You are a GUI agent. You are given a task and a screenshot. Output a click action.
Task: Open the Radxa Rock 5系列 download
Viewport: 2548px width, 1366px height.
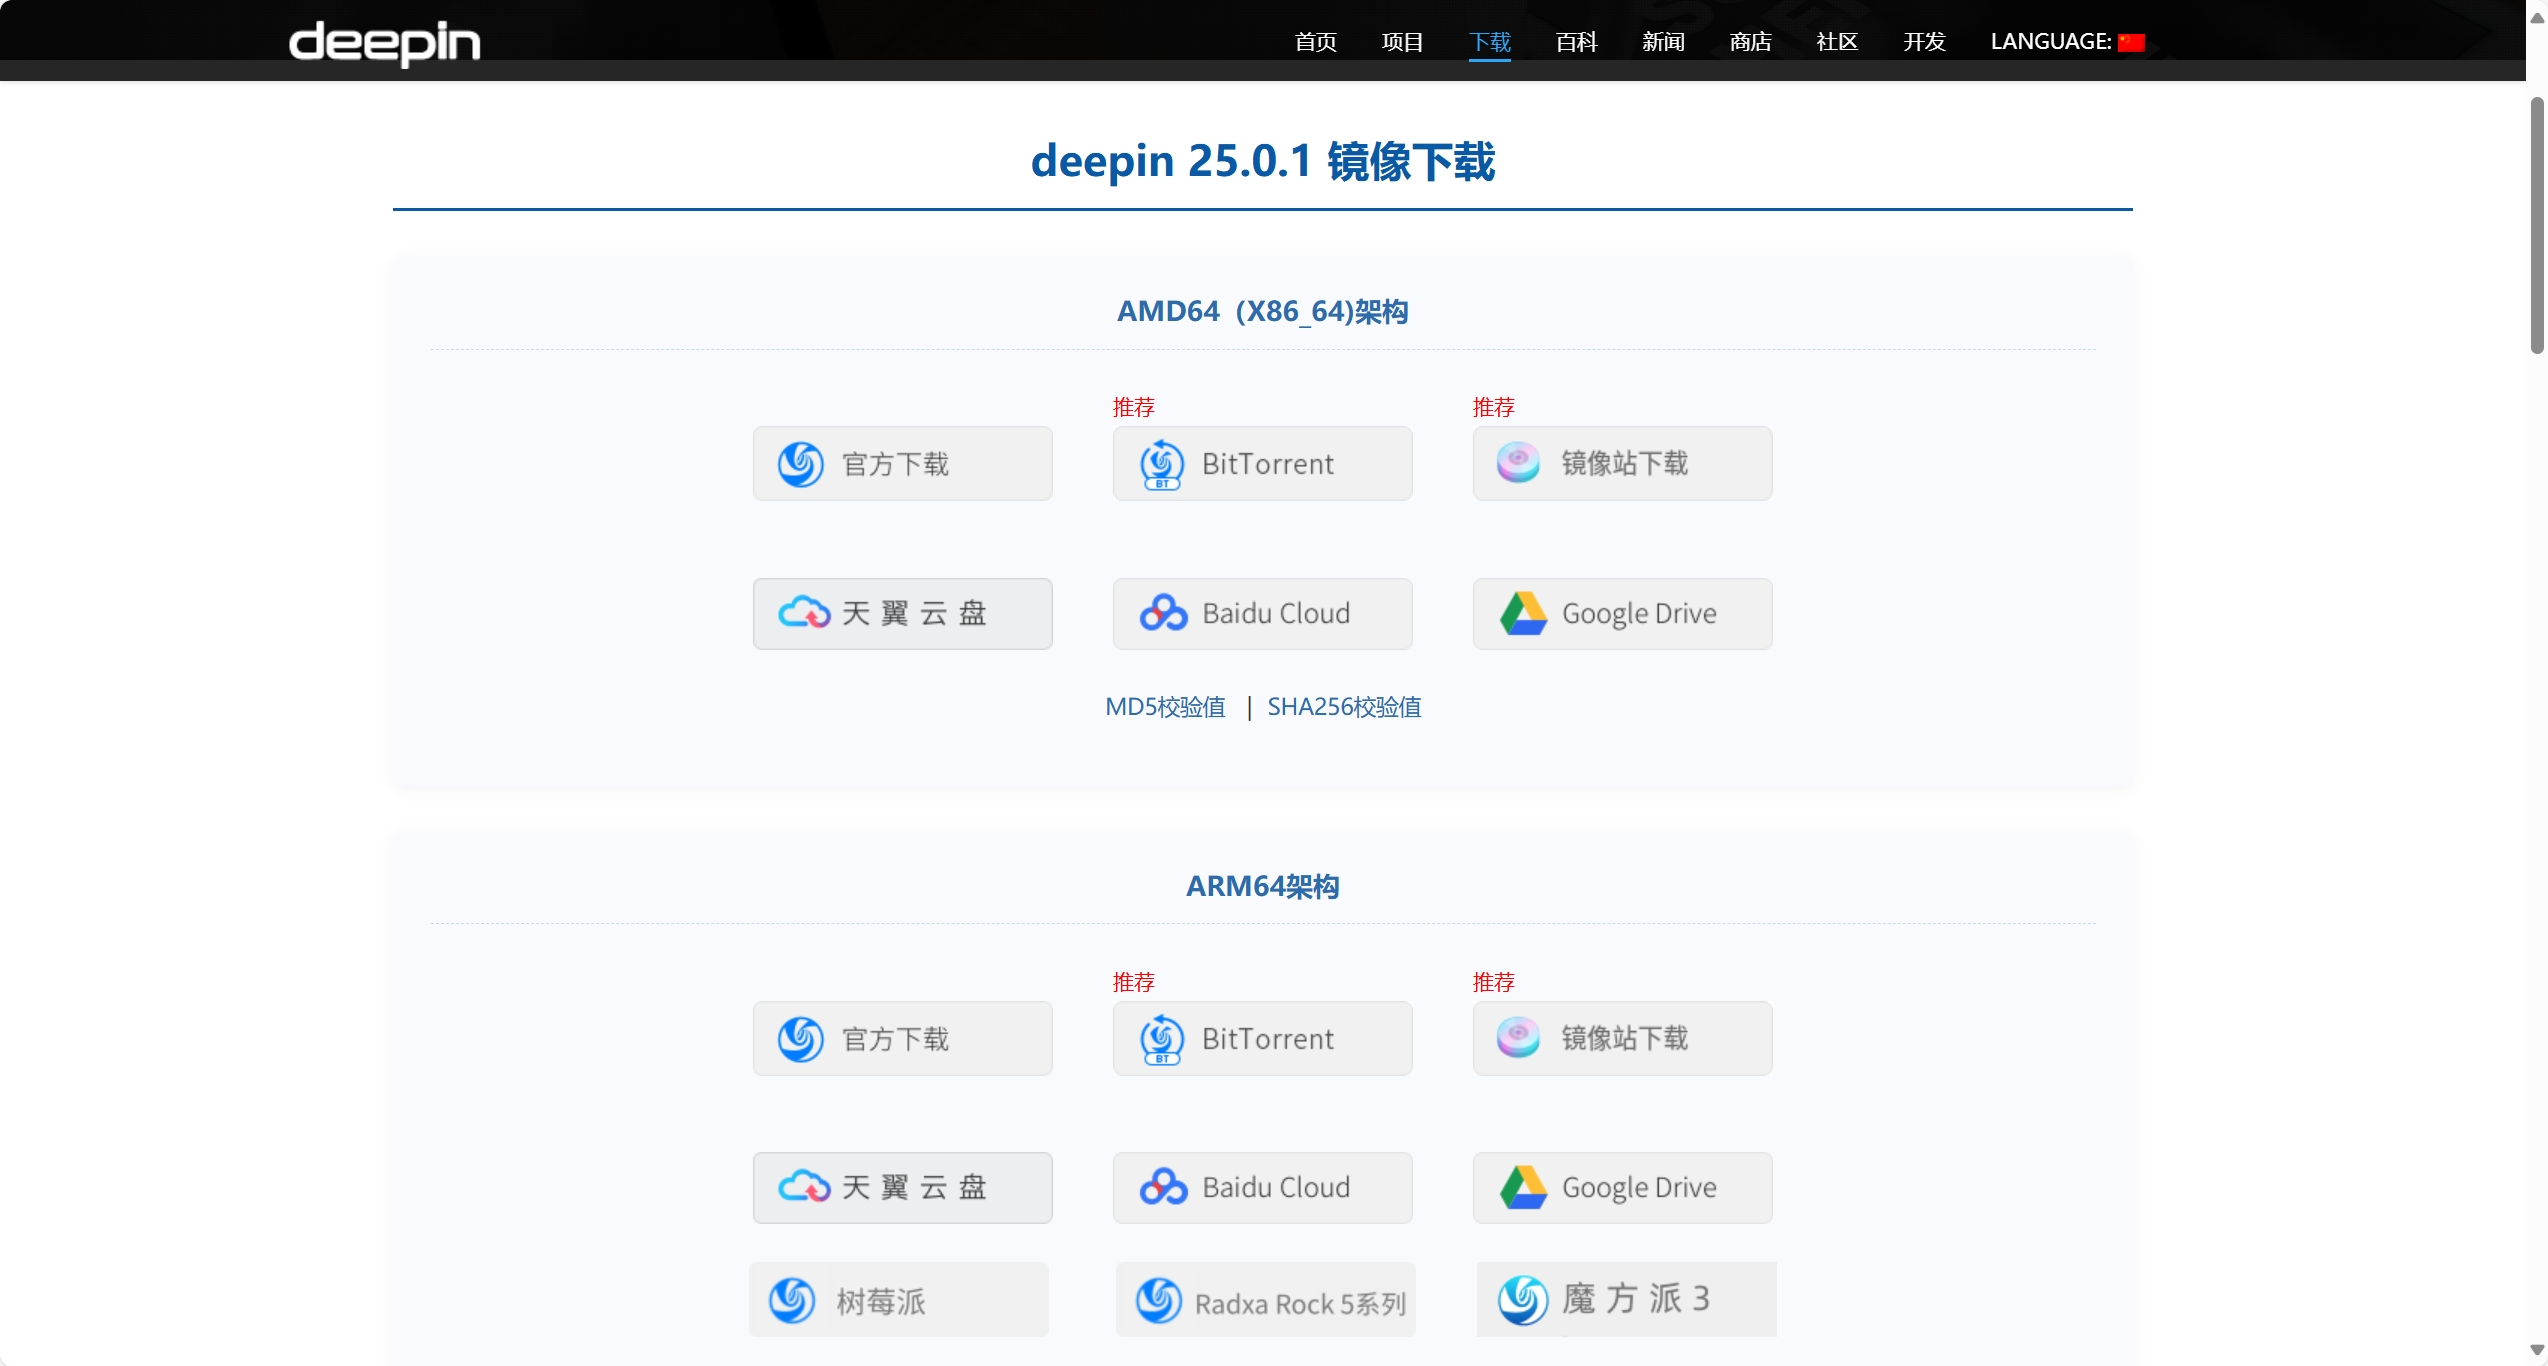coord(1264,1299)
